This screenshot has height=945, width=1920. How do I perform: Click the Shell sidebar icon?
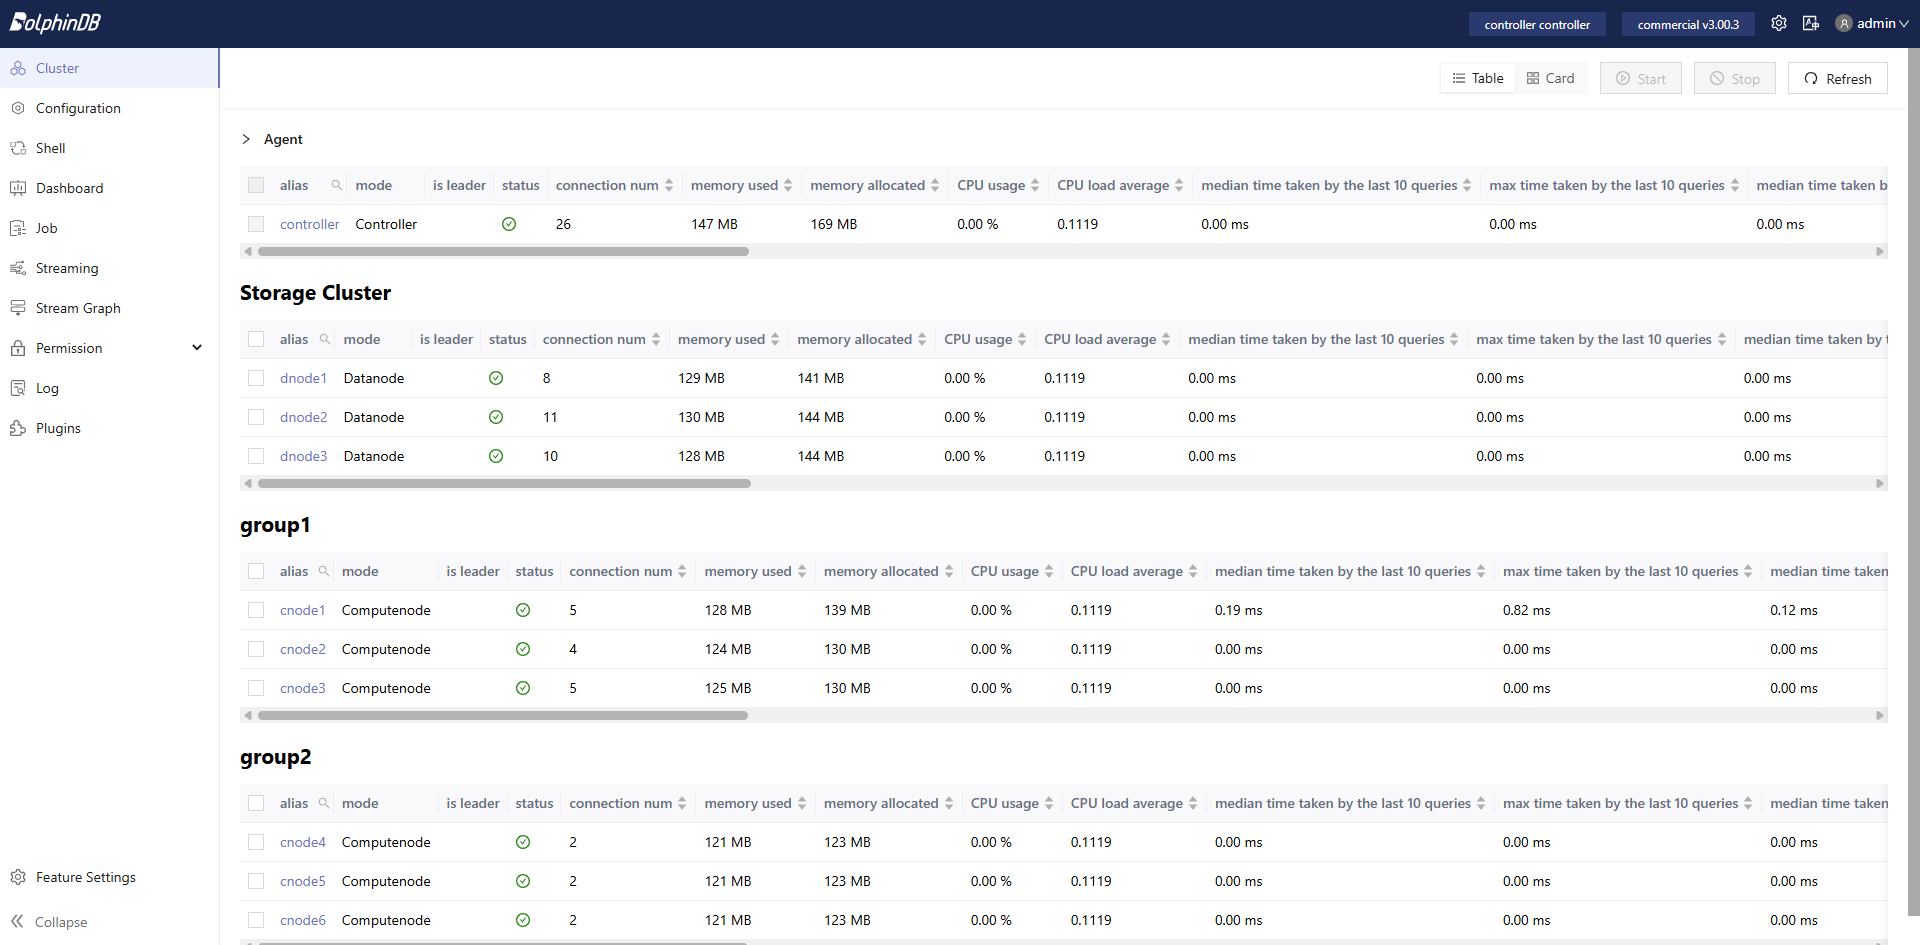point(18,148)
